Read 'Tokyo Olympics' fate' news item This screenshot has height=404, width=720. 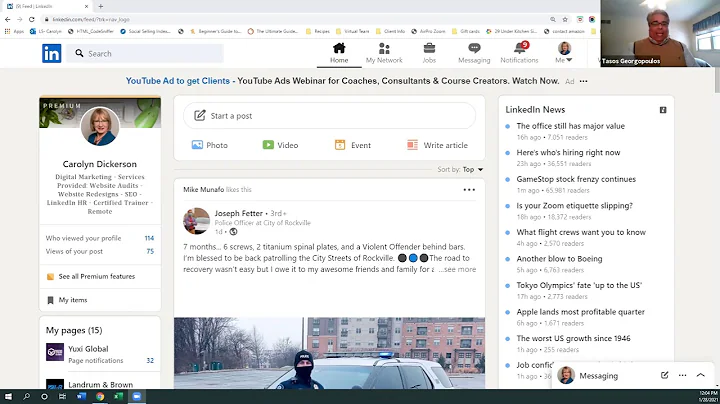click(x=579, y=285)
